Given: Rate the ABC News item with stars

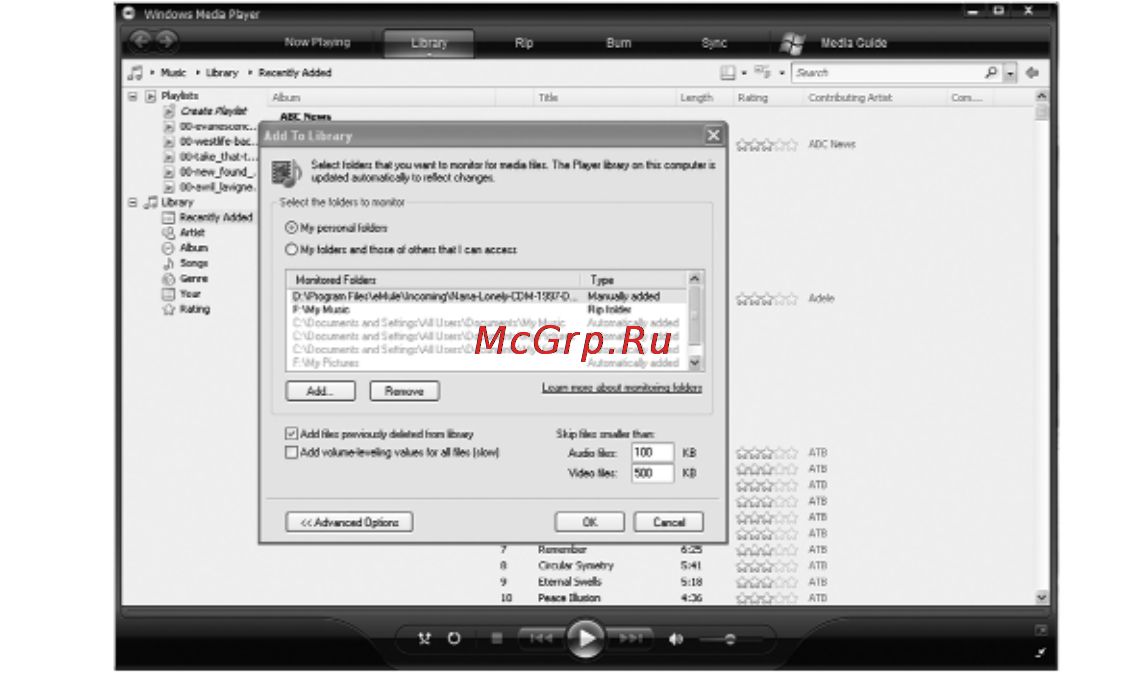Looking at the screenshot, I should point(767,145).
